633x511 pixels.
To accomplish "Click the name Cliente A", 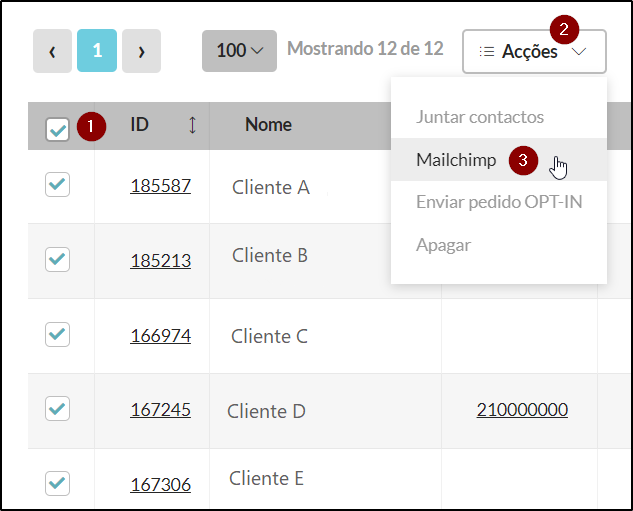I will [271, 188].
